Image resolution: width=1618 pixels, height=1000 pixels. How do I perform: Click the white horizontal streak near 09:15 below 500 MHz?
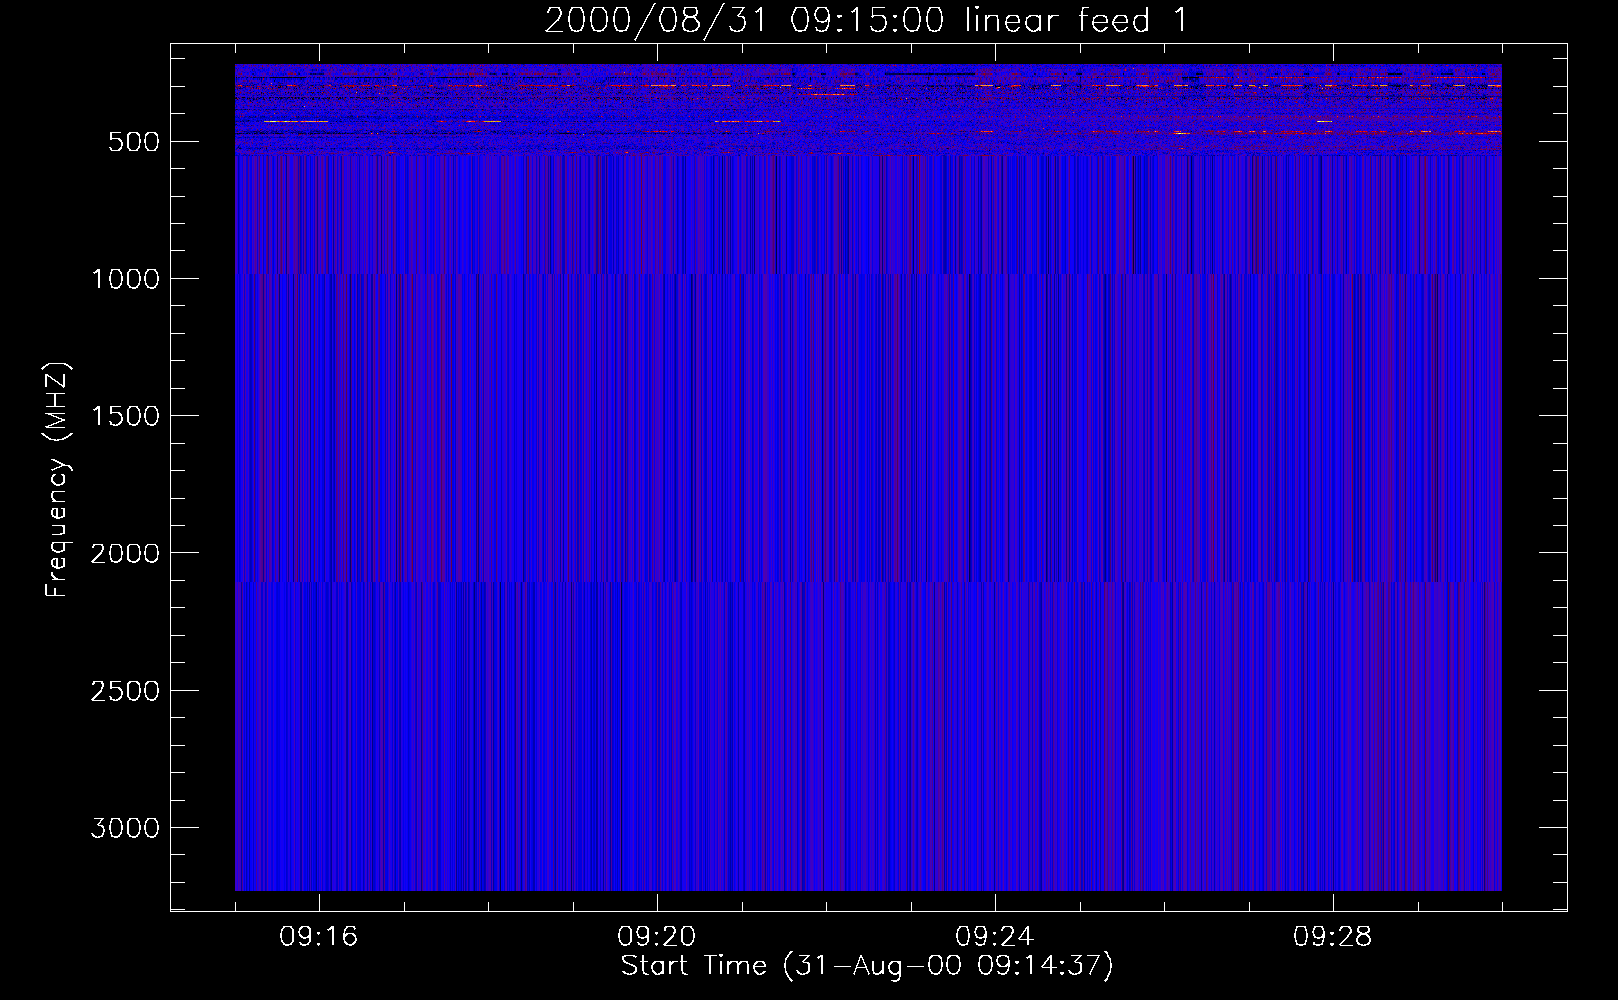click(x=283, y=121)
